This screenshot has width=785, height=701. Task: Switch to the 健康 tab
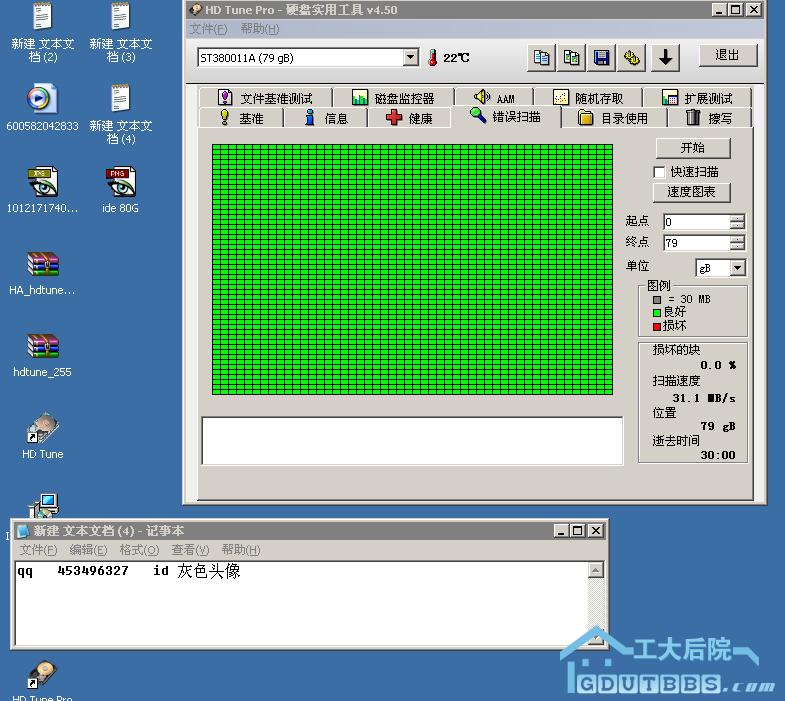(x=410, y=118)
